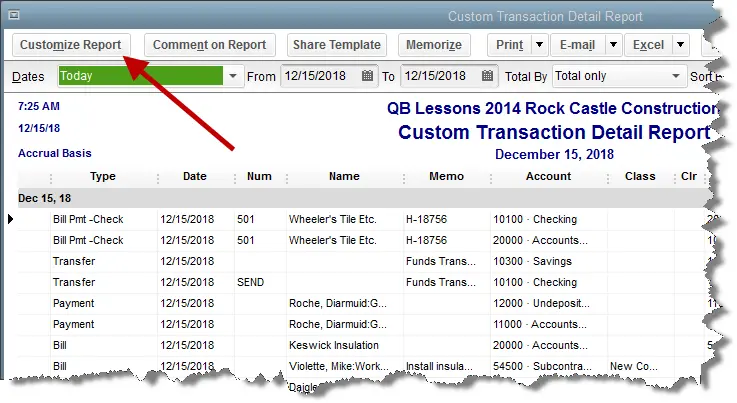Click the Customize Report button
737x403 pixels.
click(71, 45)
